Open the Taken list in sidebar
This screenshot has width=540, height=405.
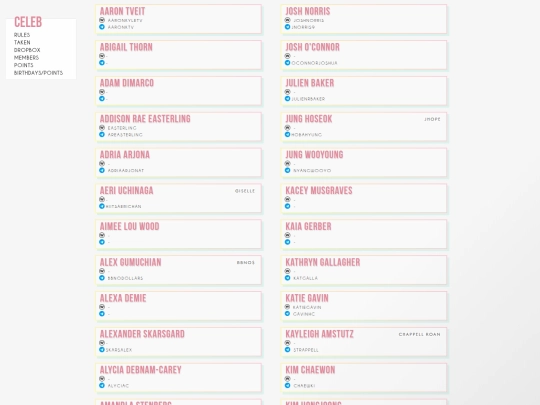point(22,42)
